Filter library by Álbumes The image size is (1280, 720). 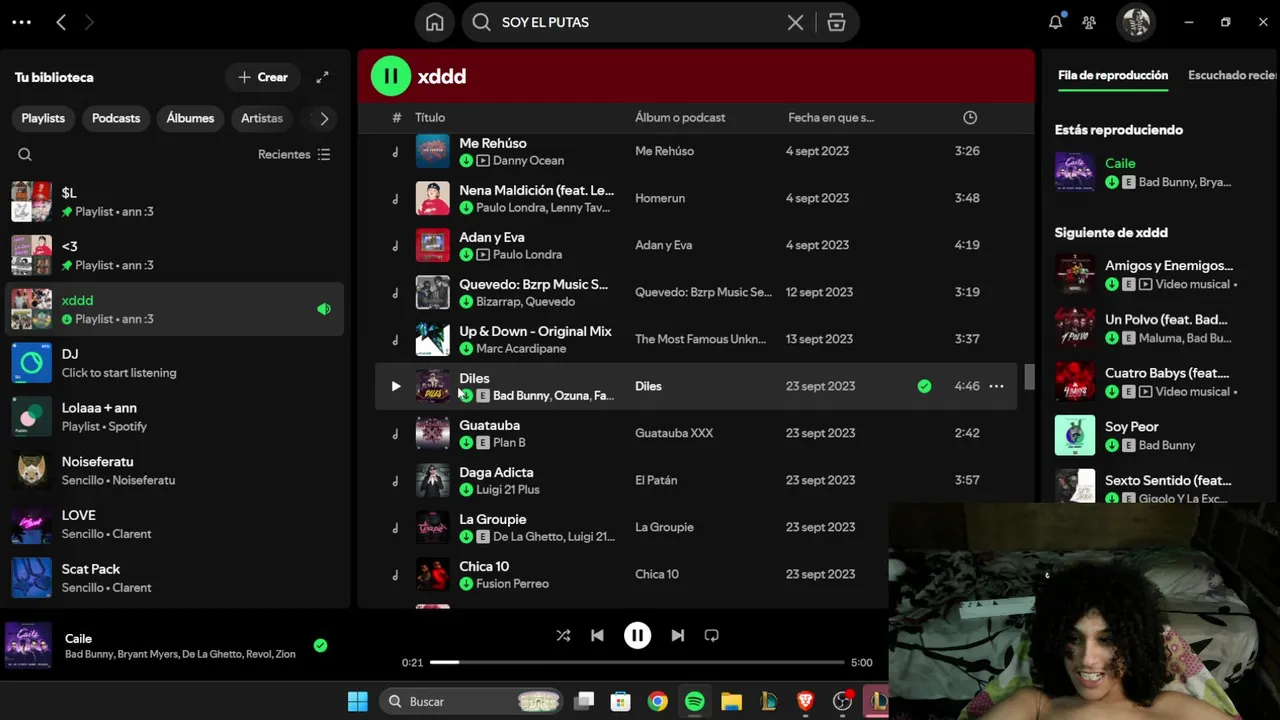tap(190, 118)
